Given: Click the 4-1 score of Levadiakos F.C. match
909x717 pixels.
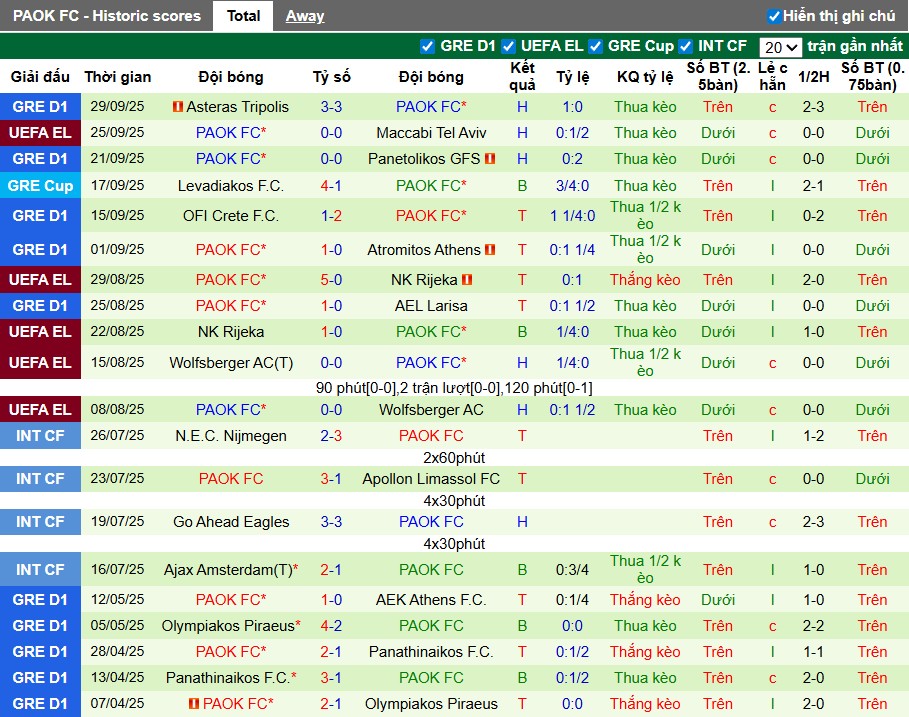Looking at the screenshot, I should (x=331, y=186).
